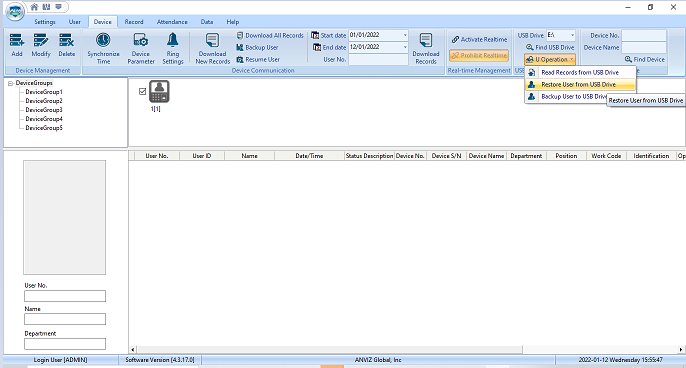Click Backup User in ribbon

pos(257,47)
